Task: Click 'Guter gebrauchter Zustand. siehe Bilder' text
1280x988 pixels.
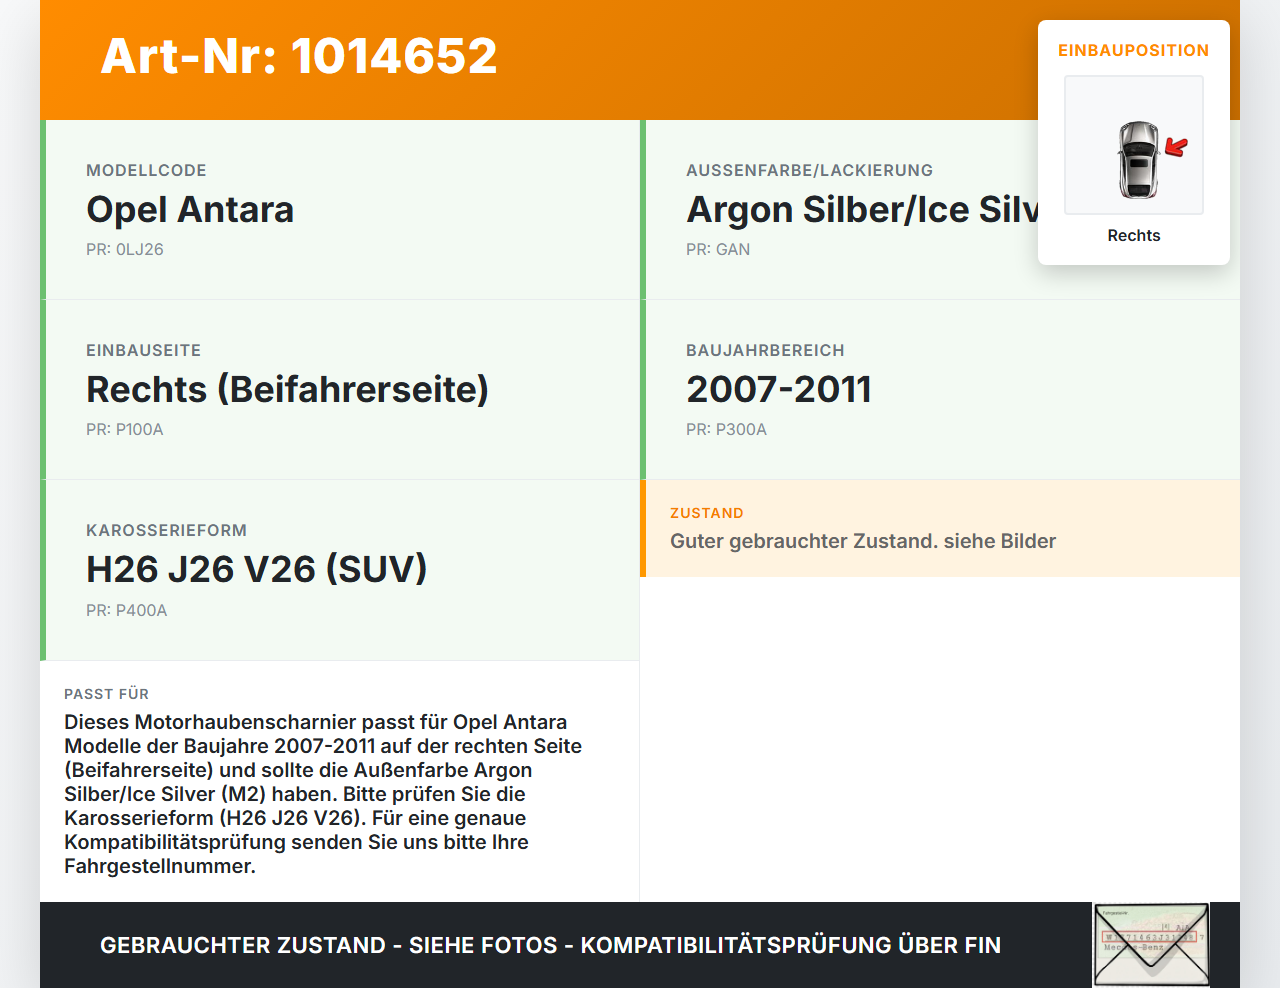Action: pos(863,541)
